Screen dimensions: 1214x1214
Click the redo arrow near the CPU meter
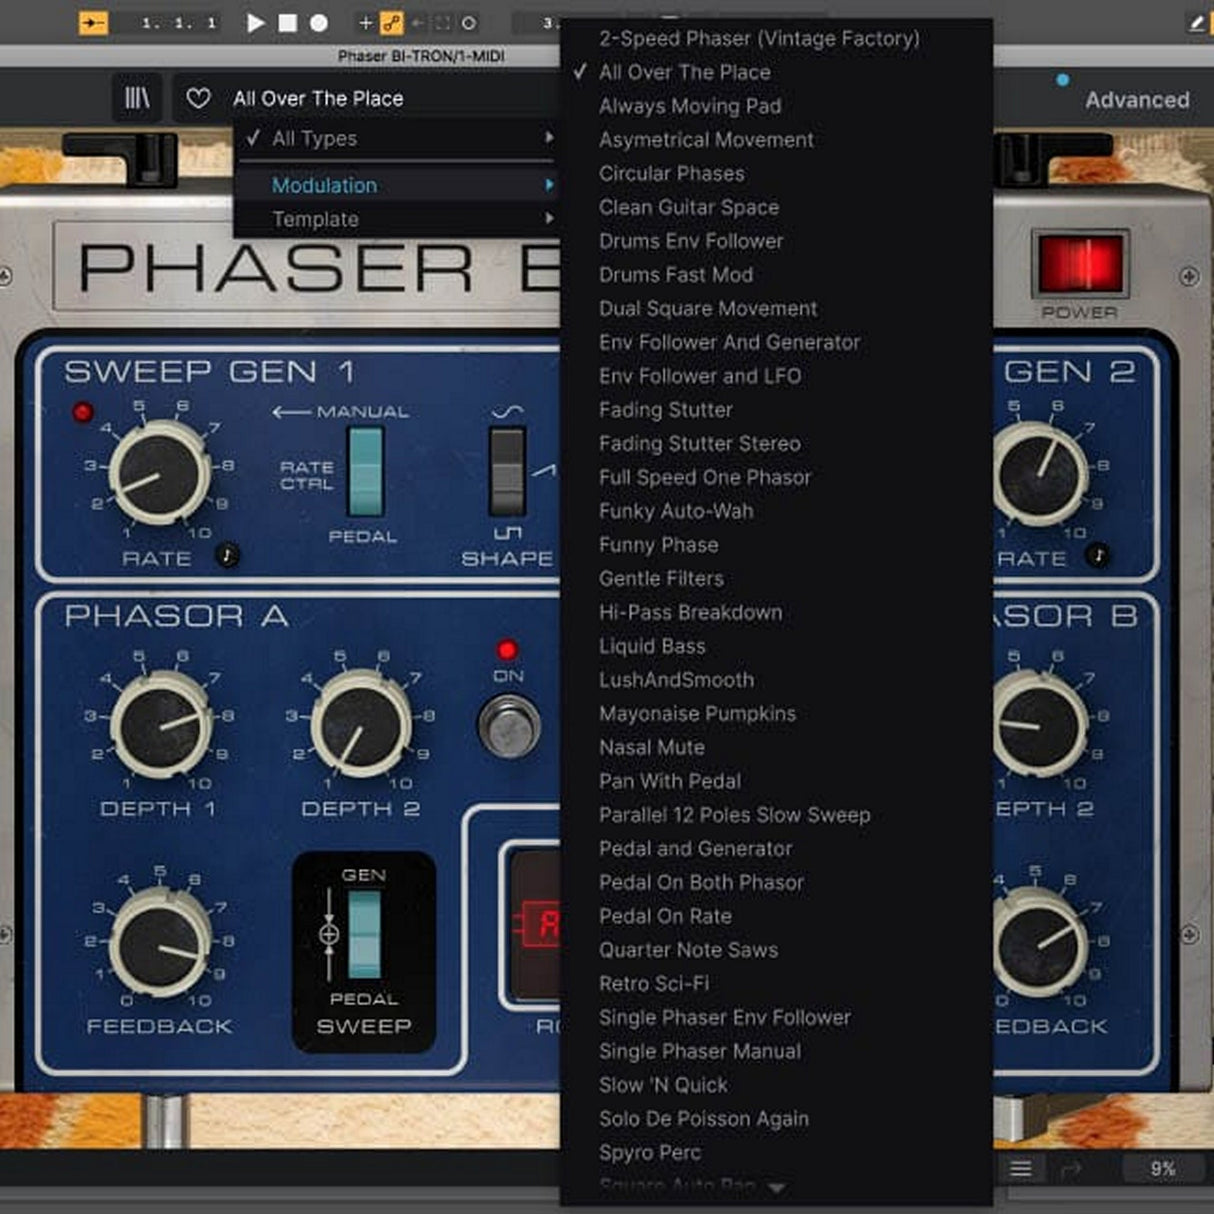pos(1073,1168)
